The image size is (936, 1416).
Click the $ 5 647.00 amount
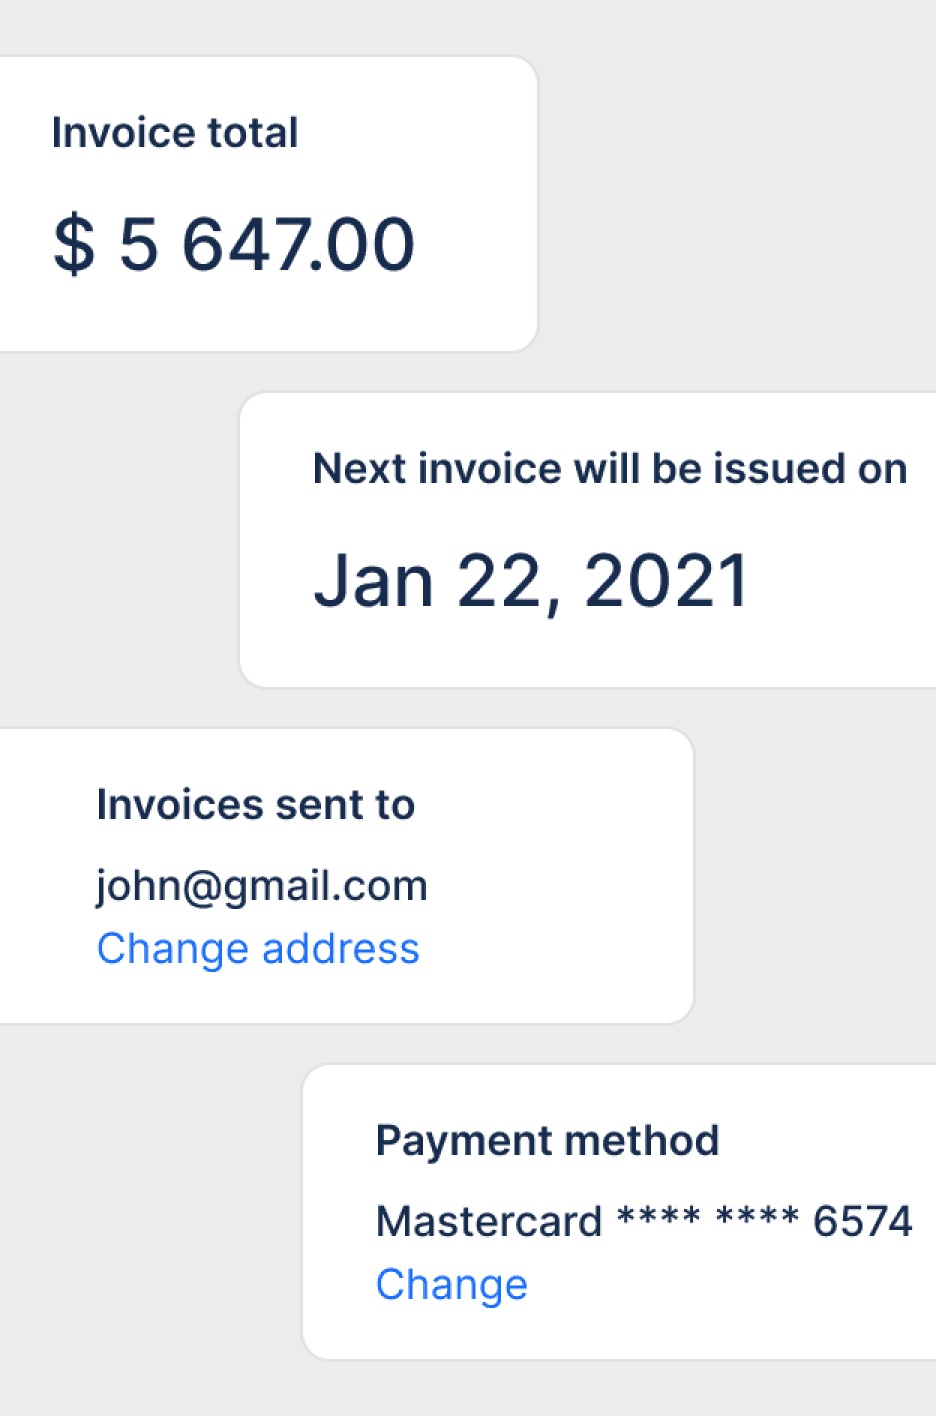[234, 244]
